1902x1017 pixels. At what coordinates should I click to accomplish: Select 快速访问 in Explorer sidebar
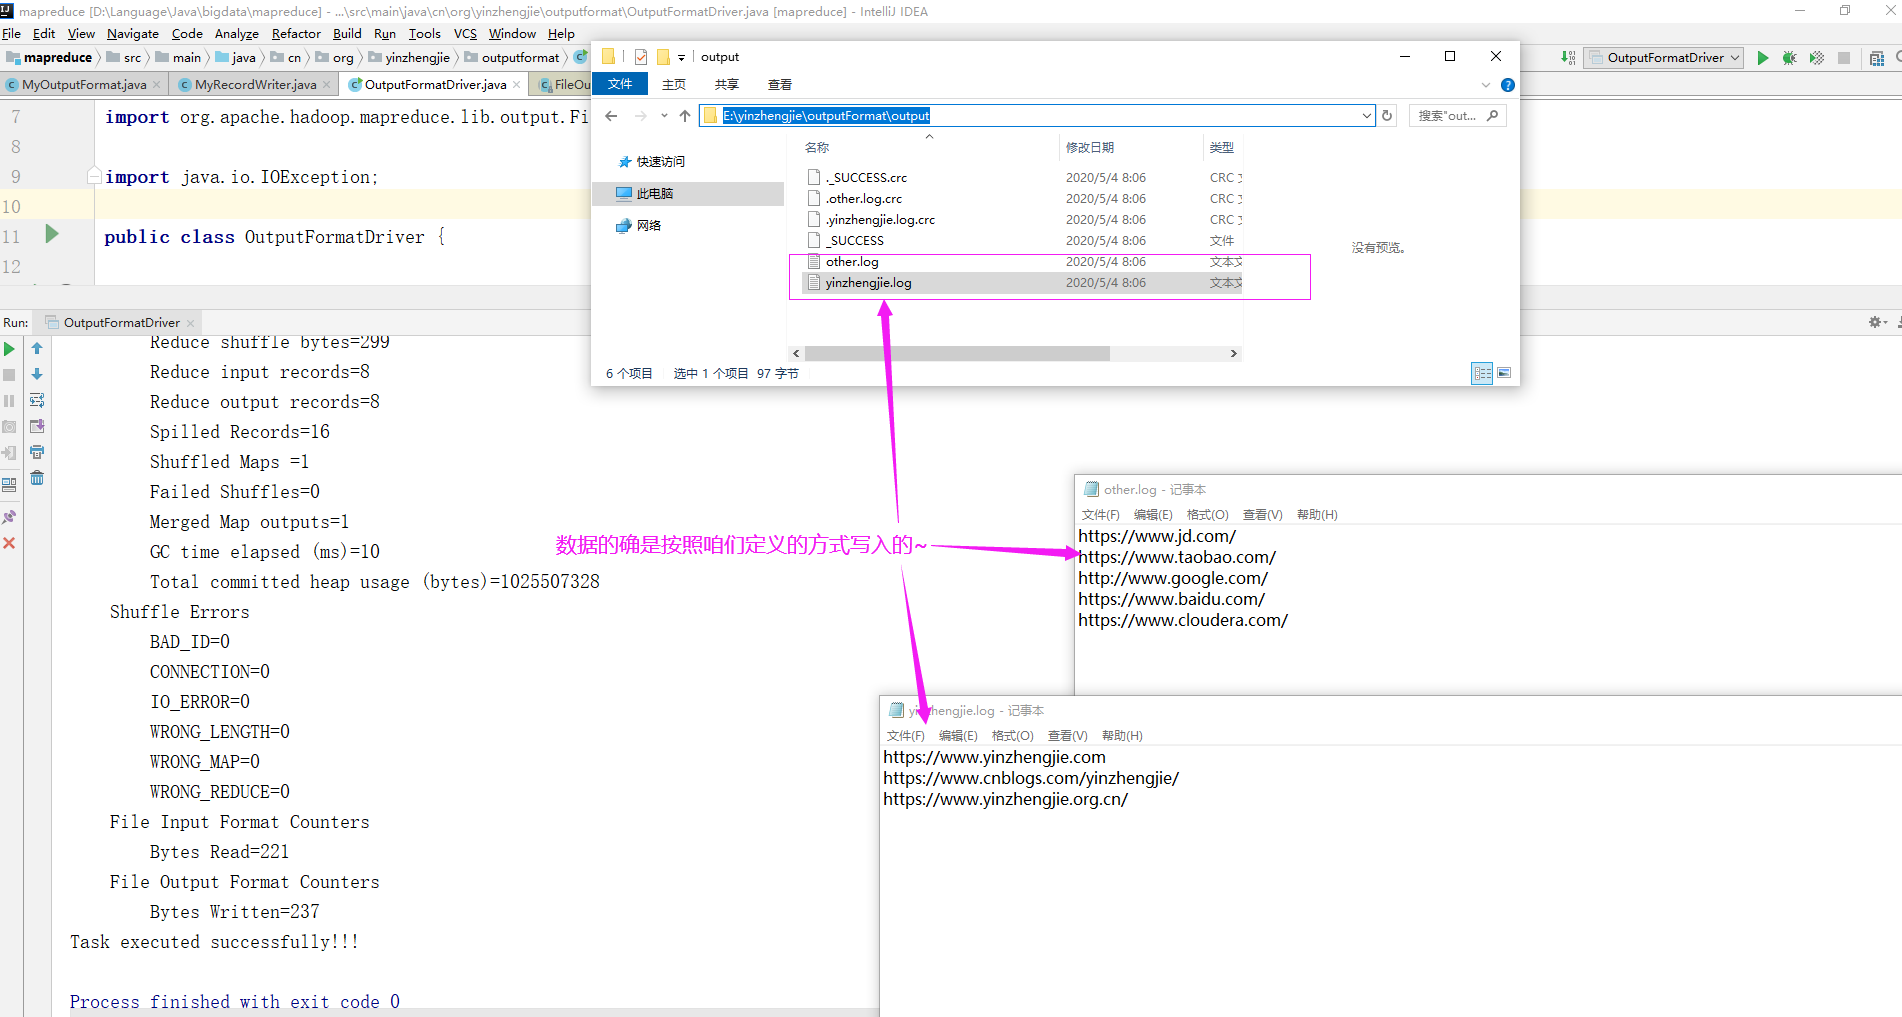660,162
